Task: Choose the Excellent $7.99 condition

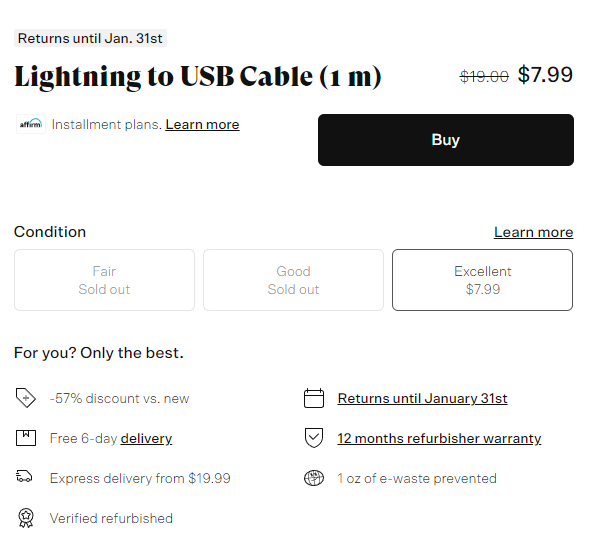Action: click(482, 280)
